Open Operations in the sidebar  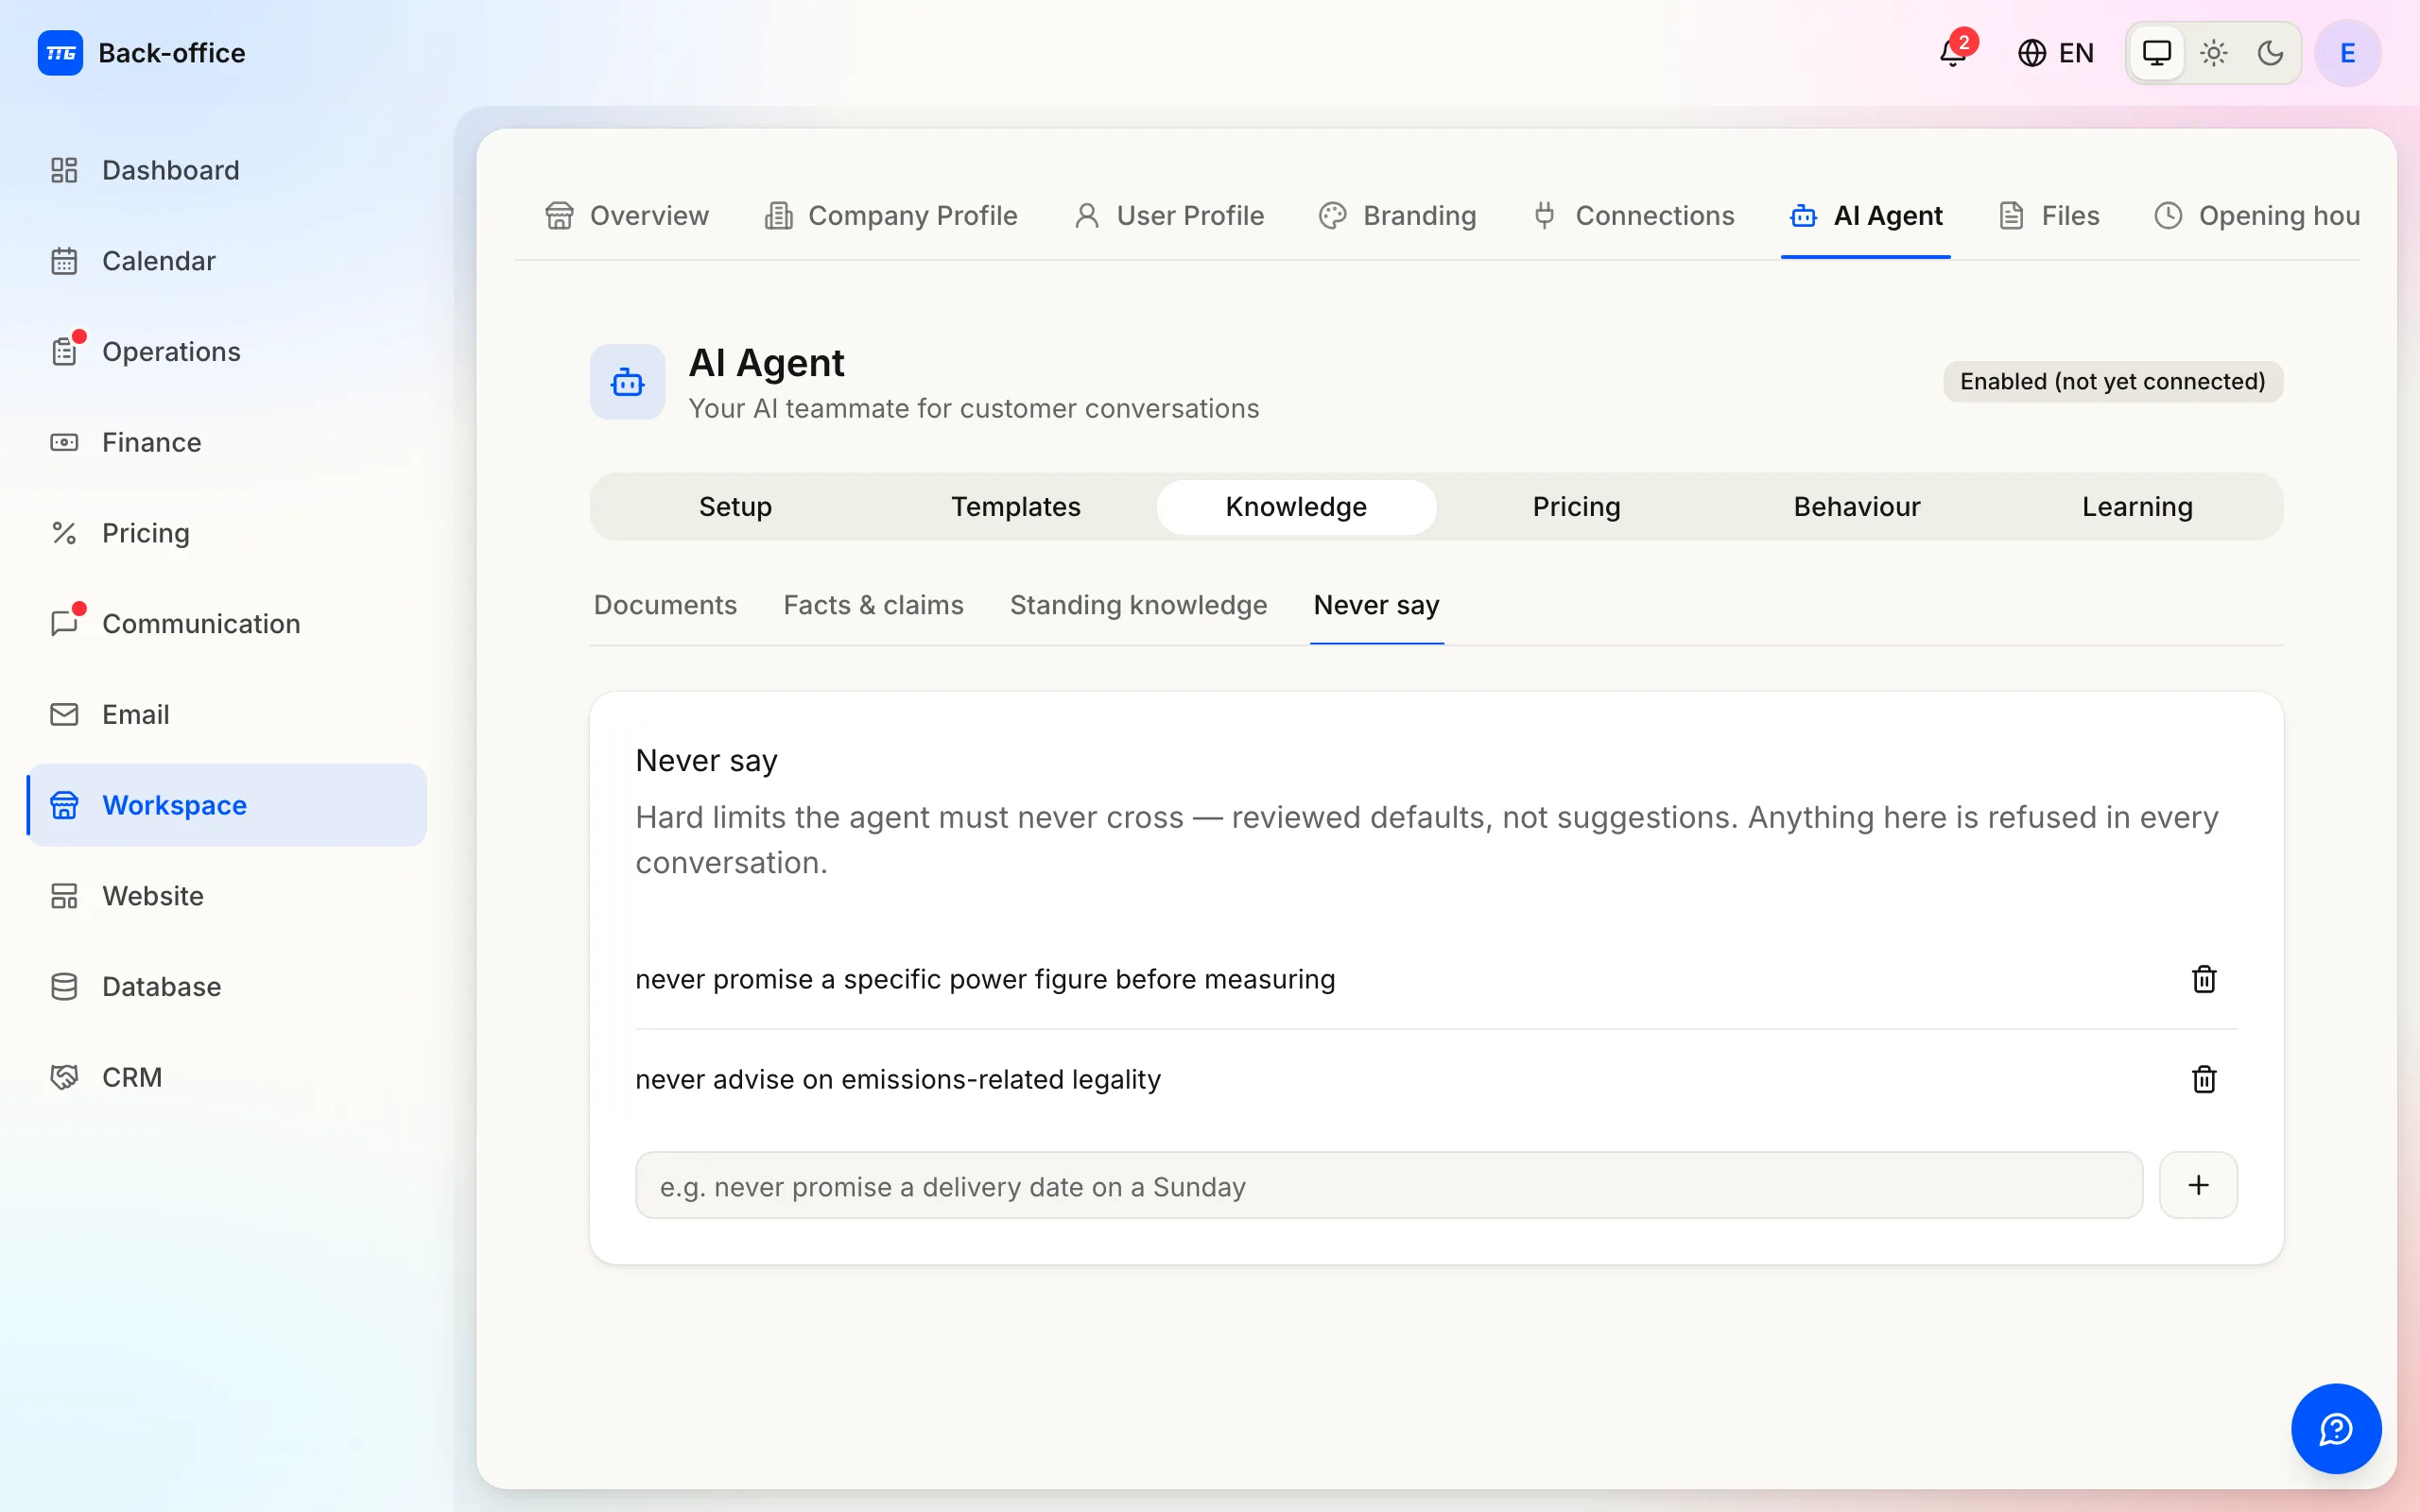pyautogui.click(x=227, y=352)
